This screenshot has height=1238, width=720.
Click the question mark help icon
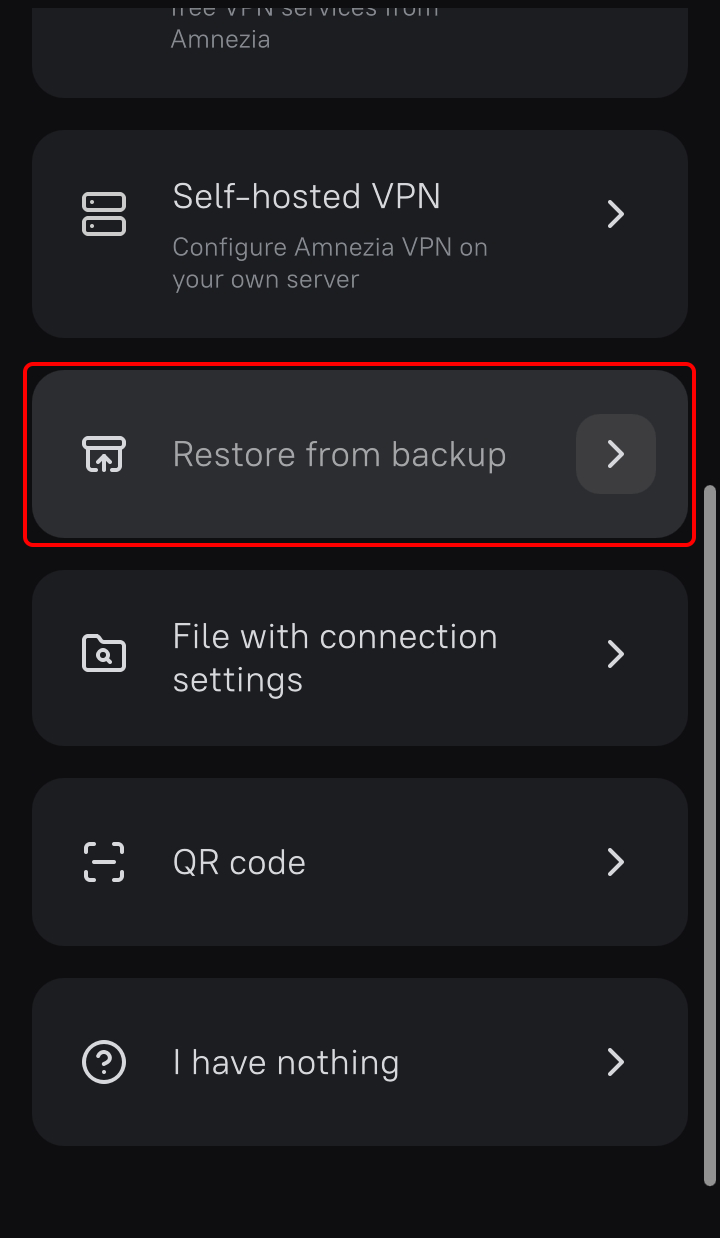104,1062
